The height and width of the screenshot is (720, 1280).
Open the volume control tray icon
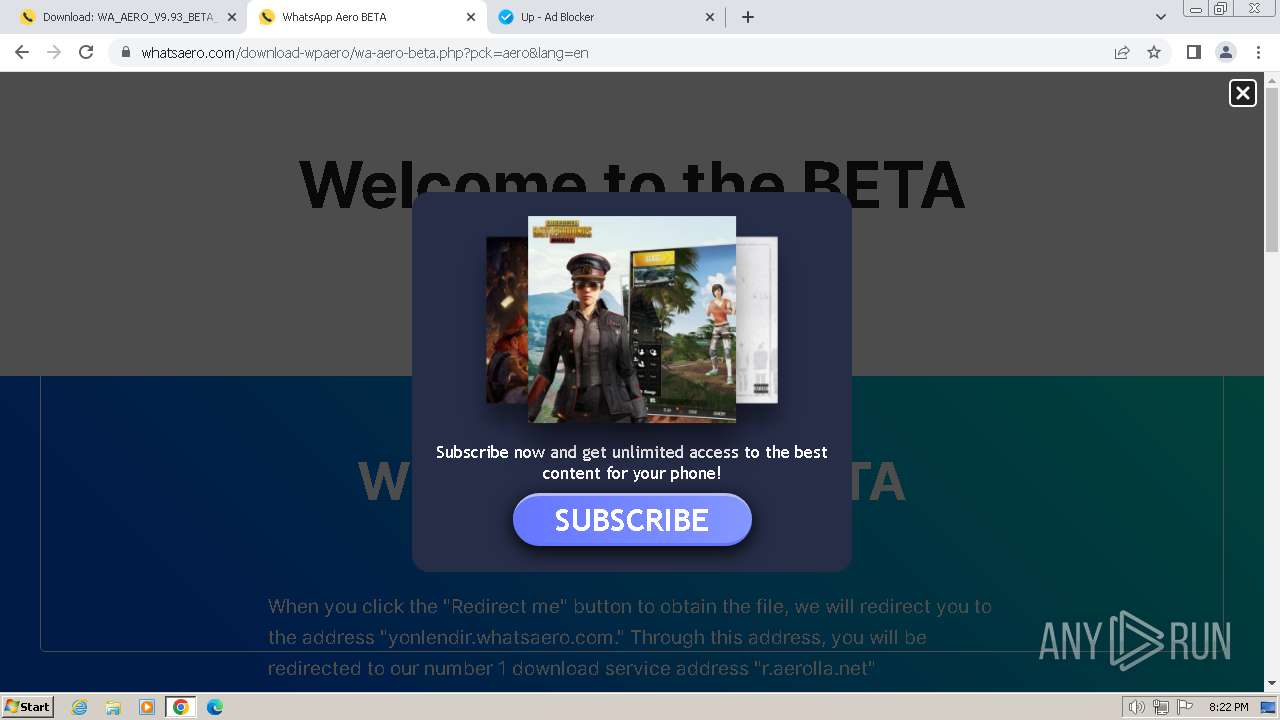tap(1137, 707)
